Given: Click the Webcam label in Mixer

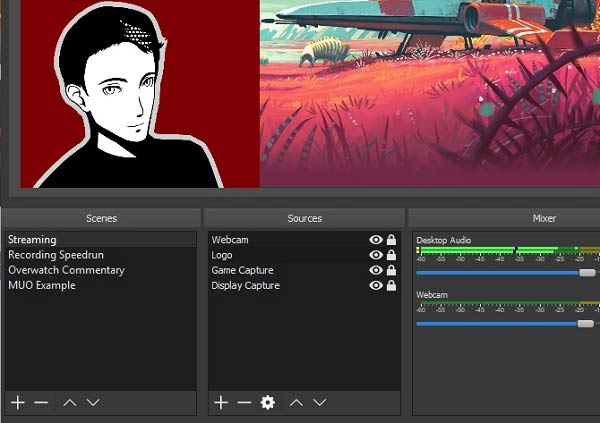Looking at the screenshot, I should tap(432, 295).
